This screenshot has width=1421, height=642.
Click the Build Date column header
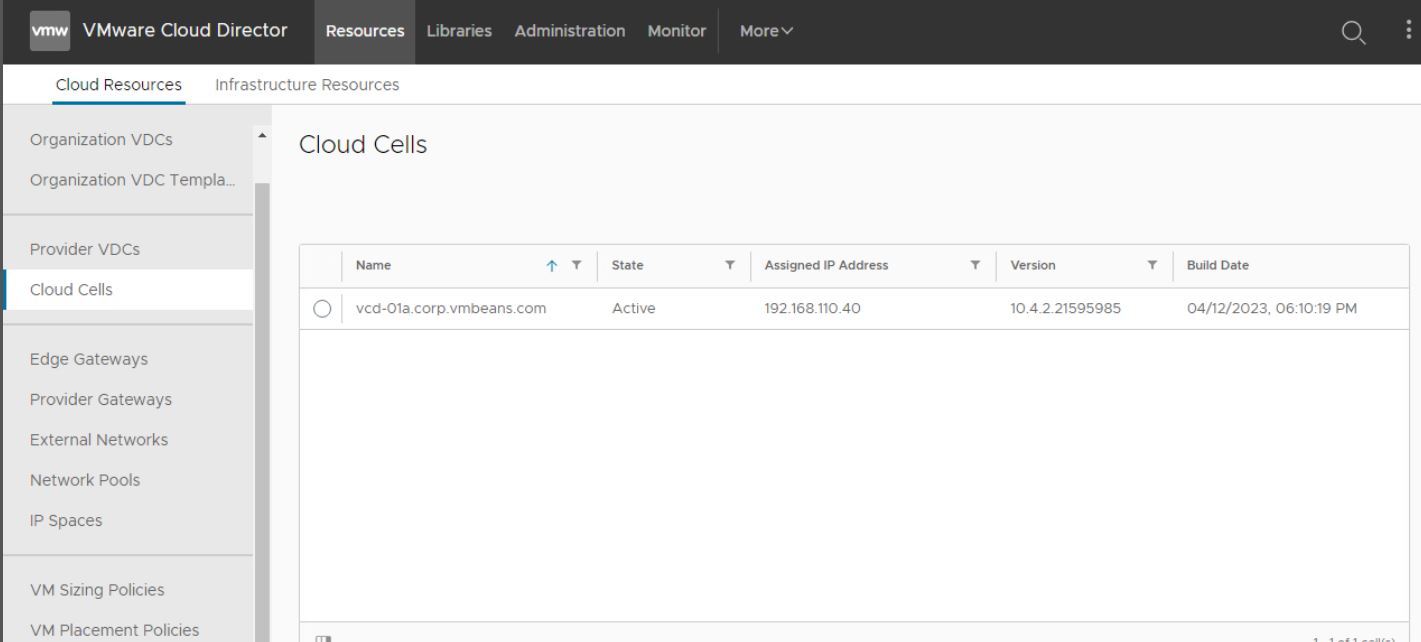tap(1217, 266)
